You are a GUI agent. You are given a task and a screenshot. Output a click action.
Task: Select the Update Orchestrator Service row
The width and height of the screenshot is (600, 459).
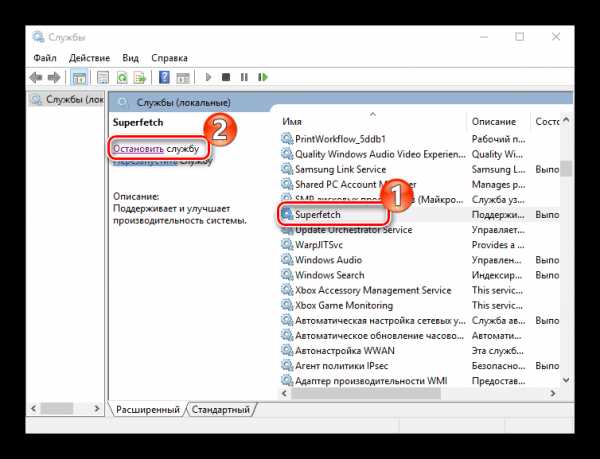click(x=420, y=230)
